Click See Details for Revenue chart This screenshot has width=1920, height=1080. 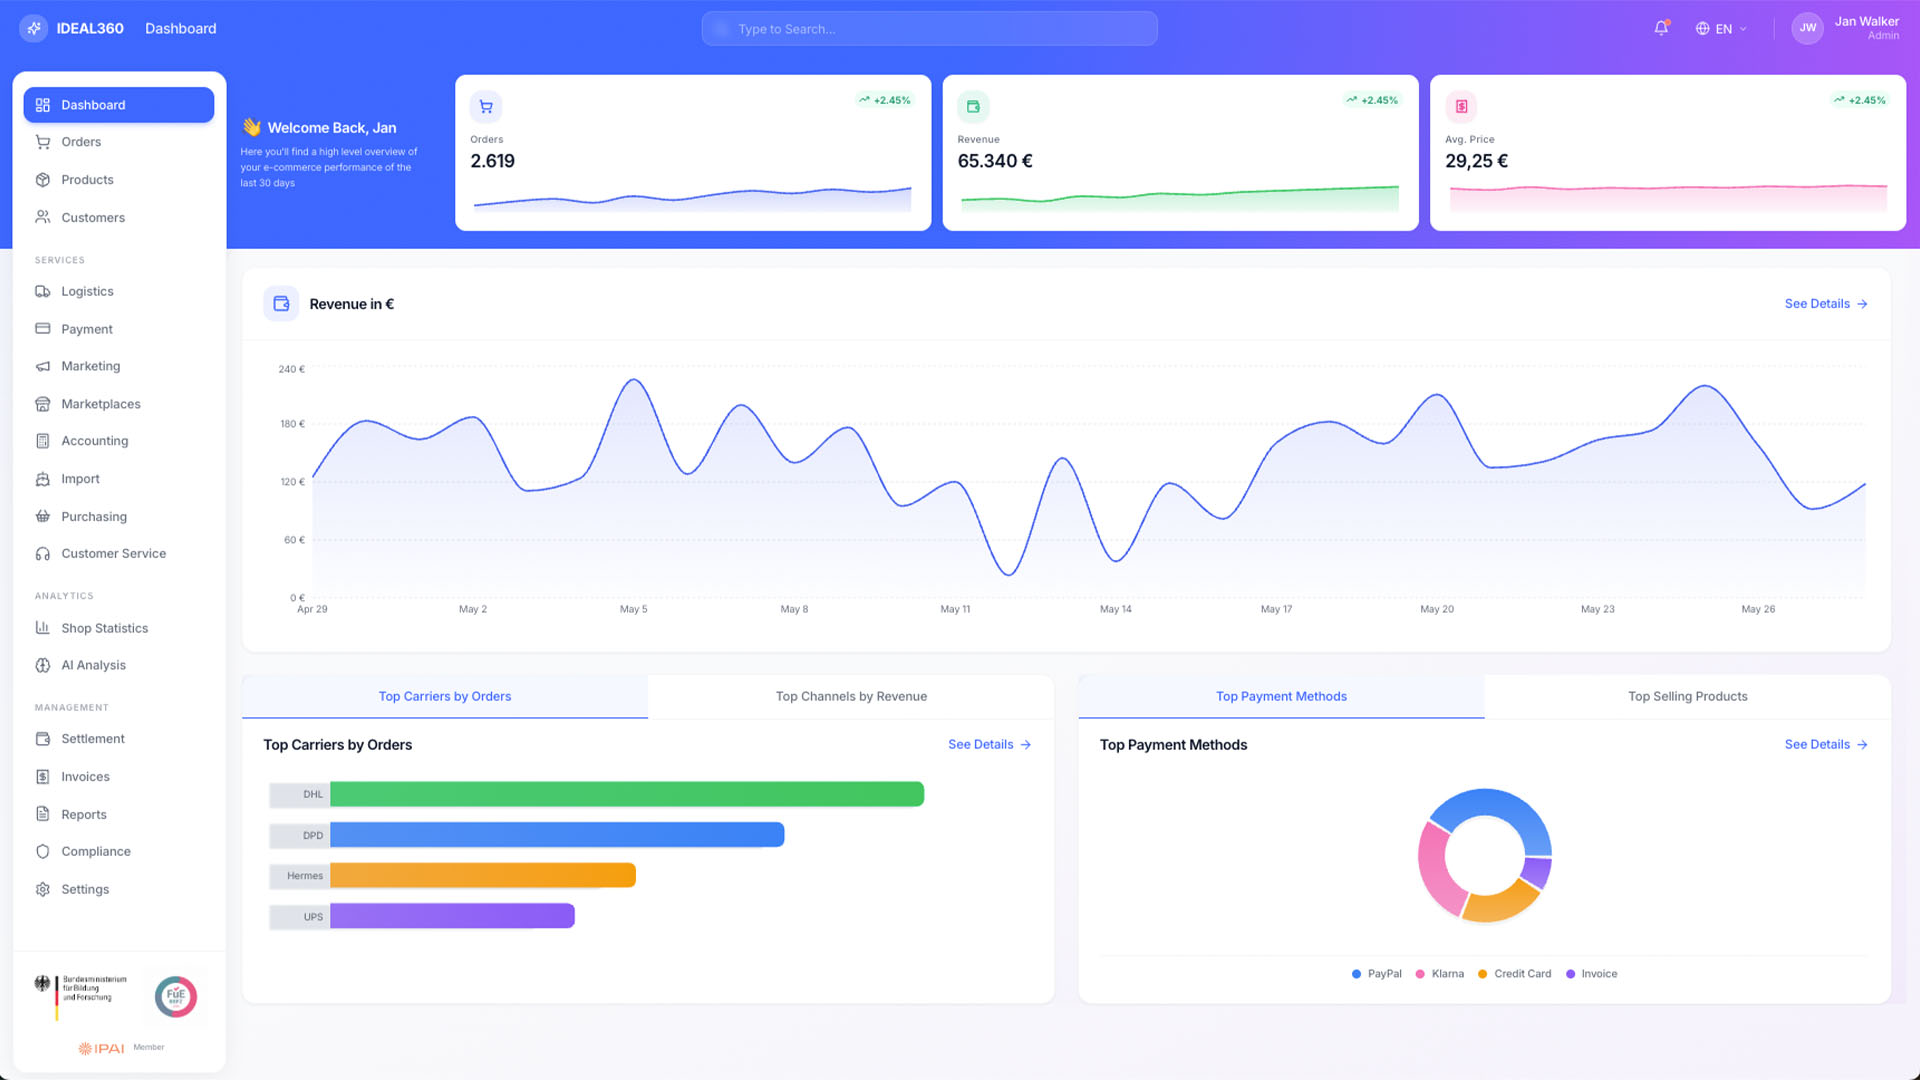(x=1825, y=304)
